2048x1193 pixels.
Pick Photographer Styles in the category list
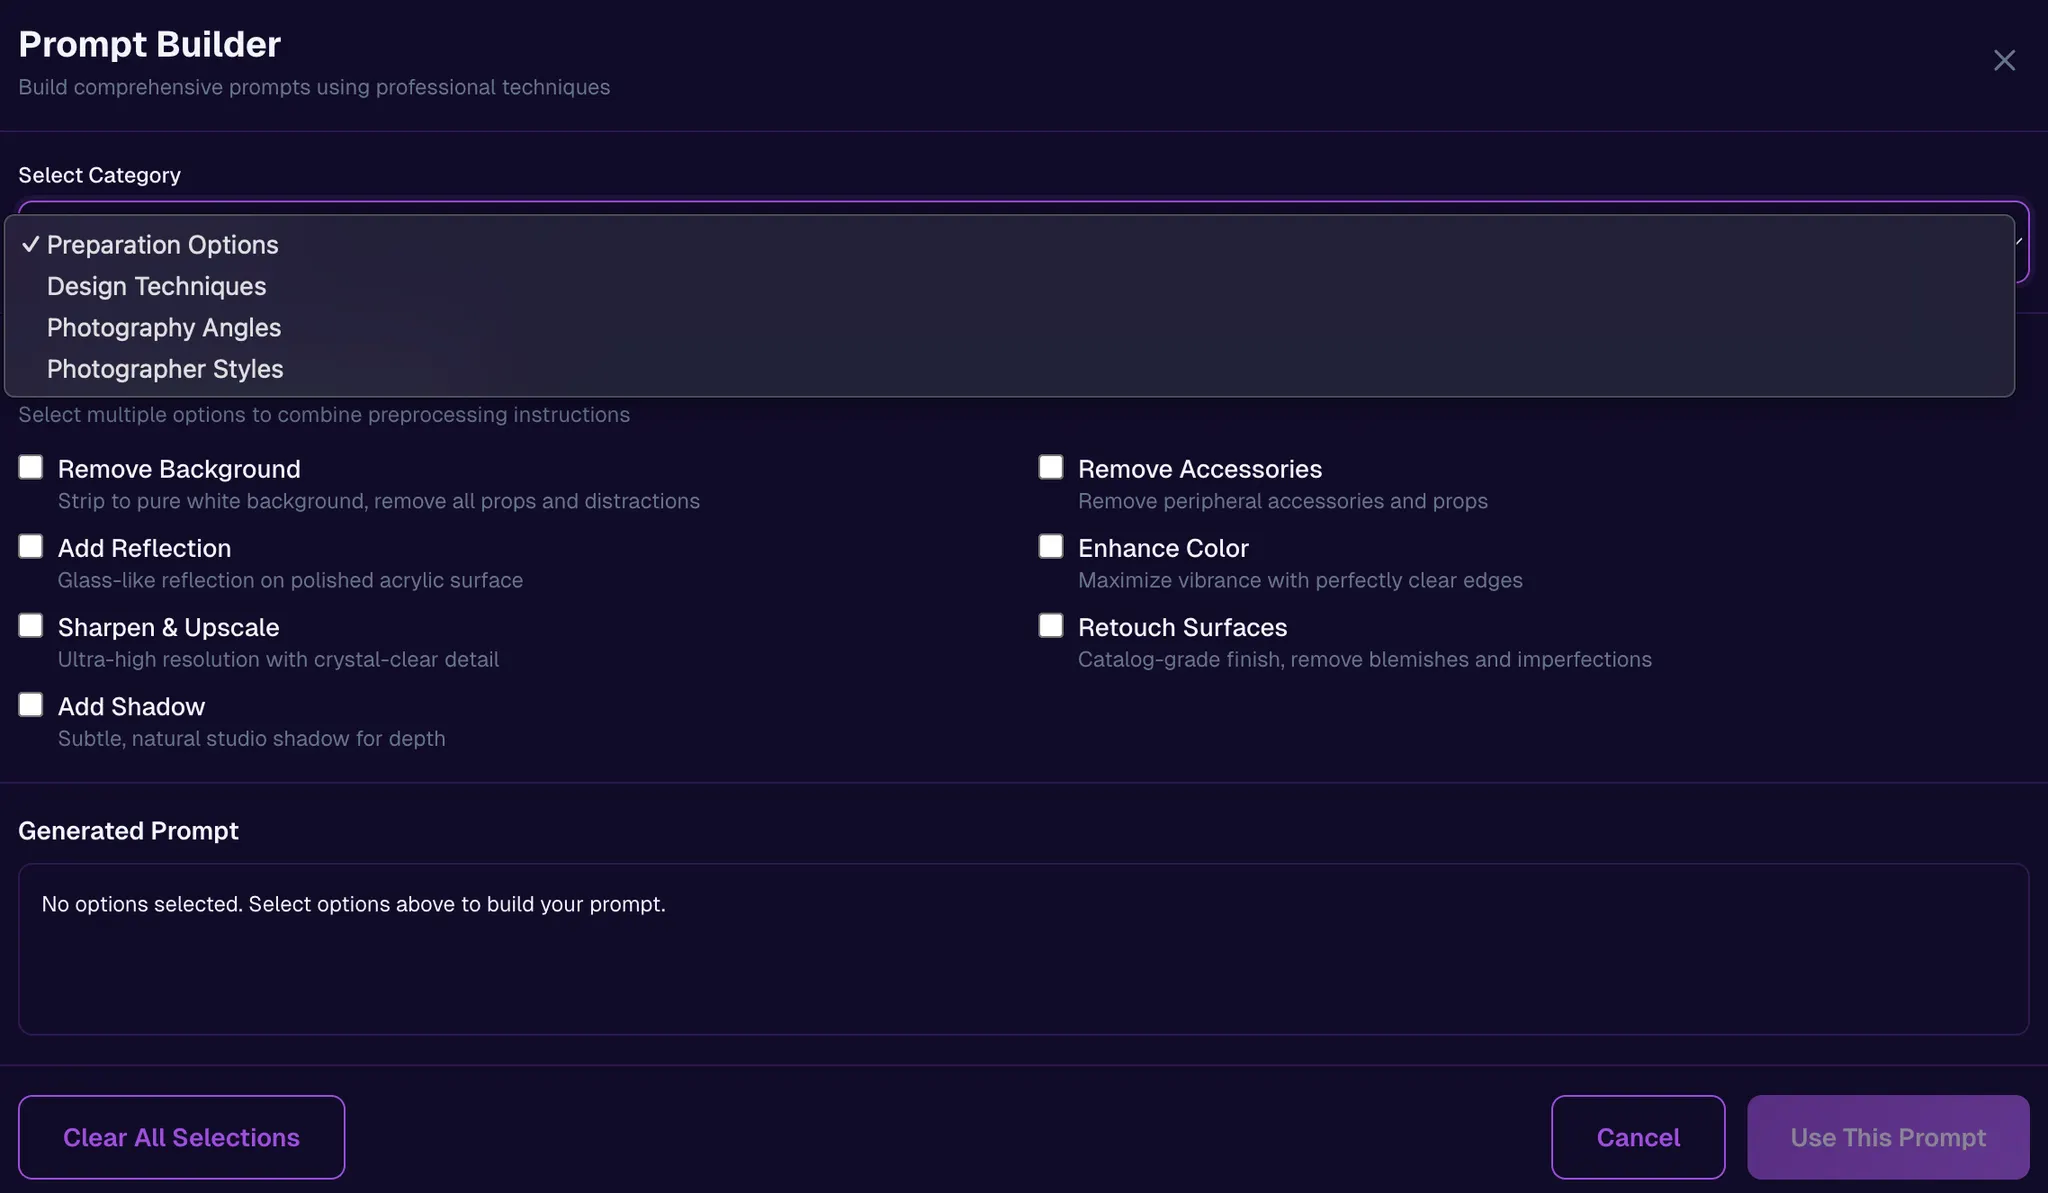tap(164, 369)
